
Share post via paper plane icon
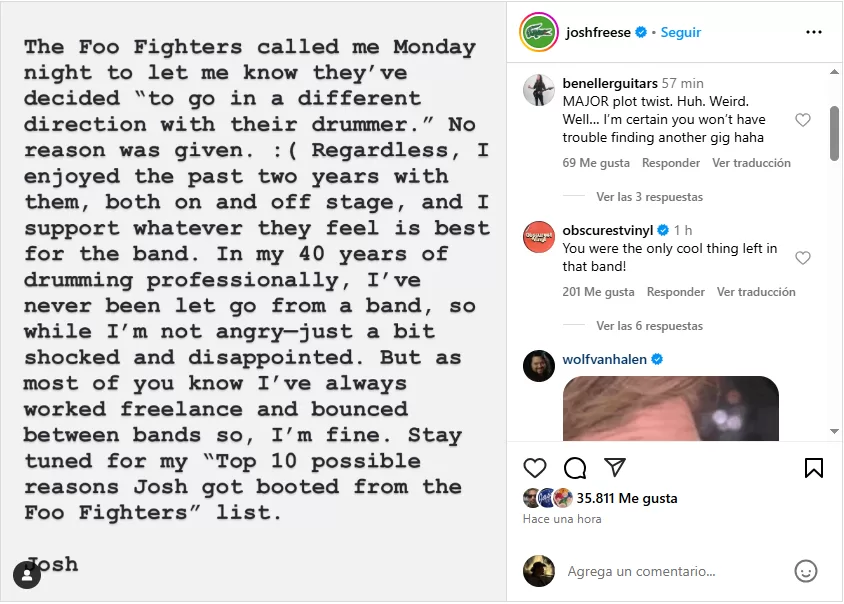pyautogui.click(x=615, y=468)
